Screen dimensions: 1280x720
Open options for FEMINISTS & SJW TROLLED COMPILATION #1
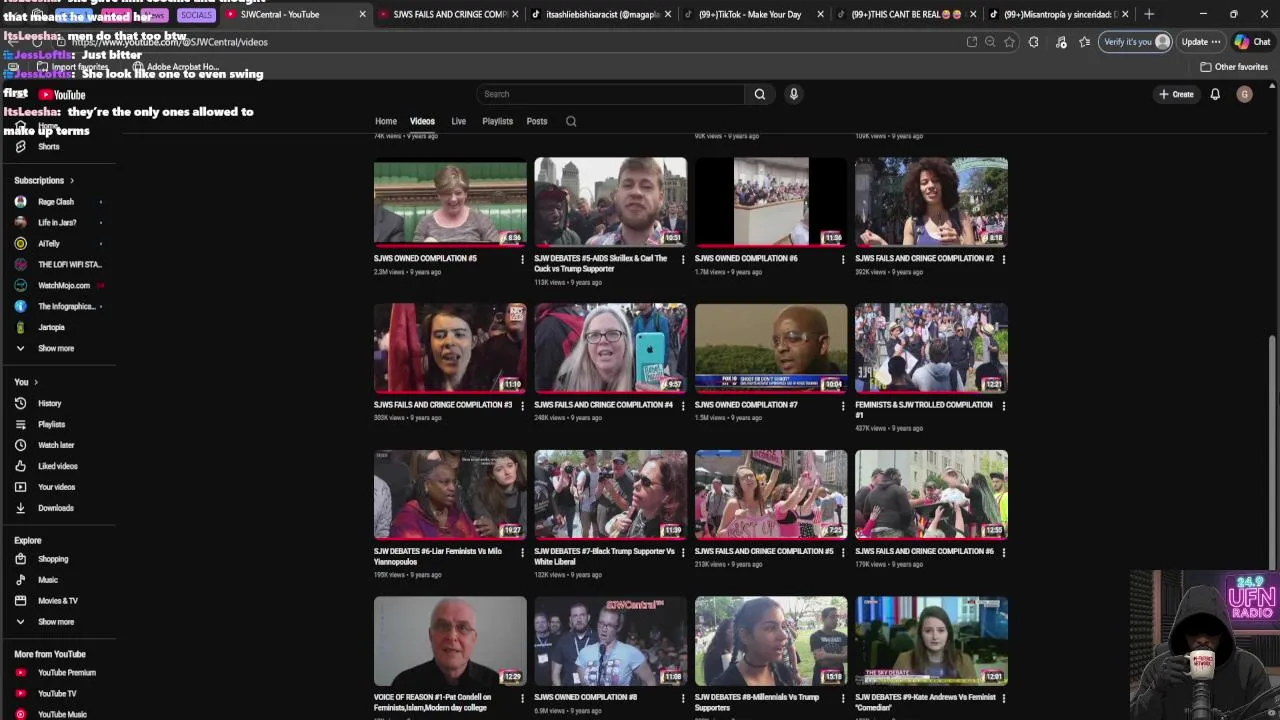(1004, 406)
